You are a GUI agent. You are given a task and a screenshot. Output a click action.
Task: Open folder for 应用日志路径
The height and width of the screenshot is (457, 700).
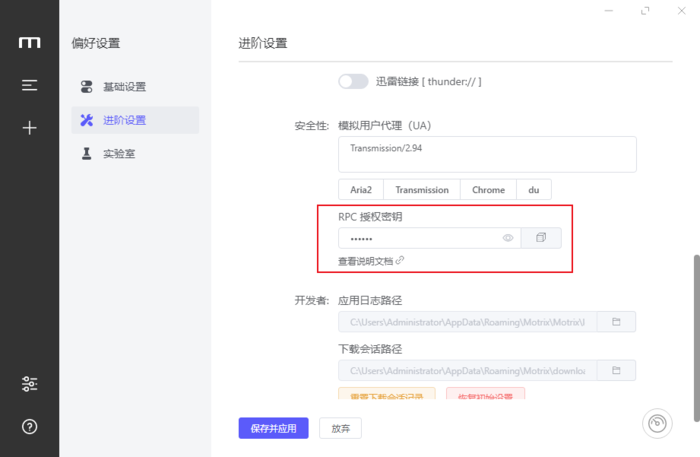coord(617,322)
